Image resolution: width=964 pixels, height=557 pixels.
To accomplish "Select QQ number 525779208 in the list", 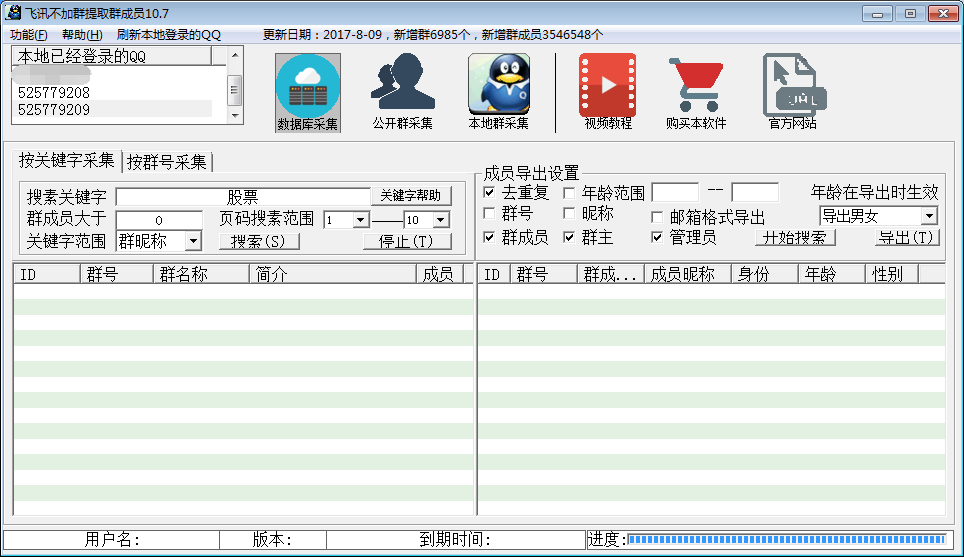I will tap(53, 93).
